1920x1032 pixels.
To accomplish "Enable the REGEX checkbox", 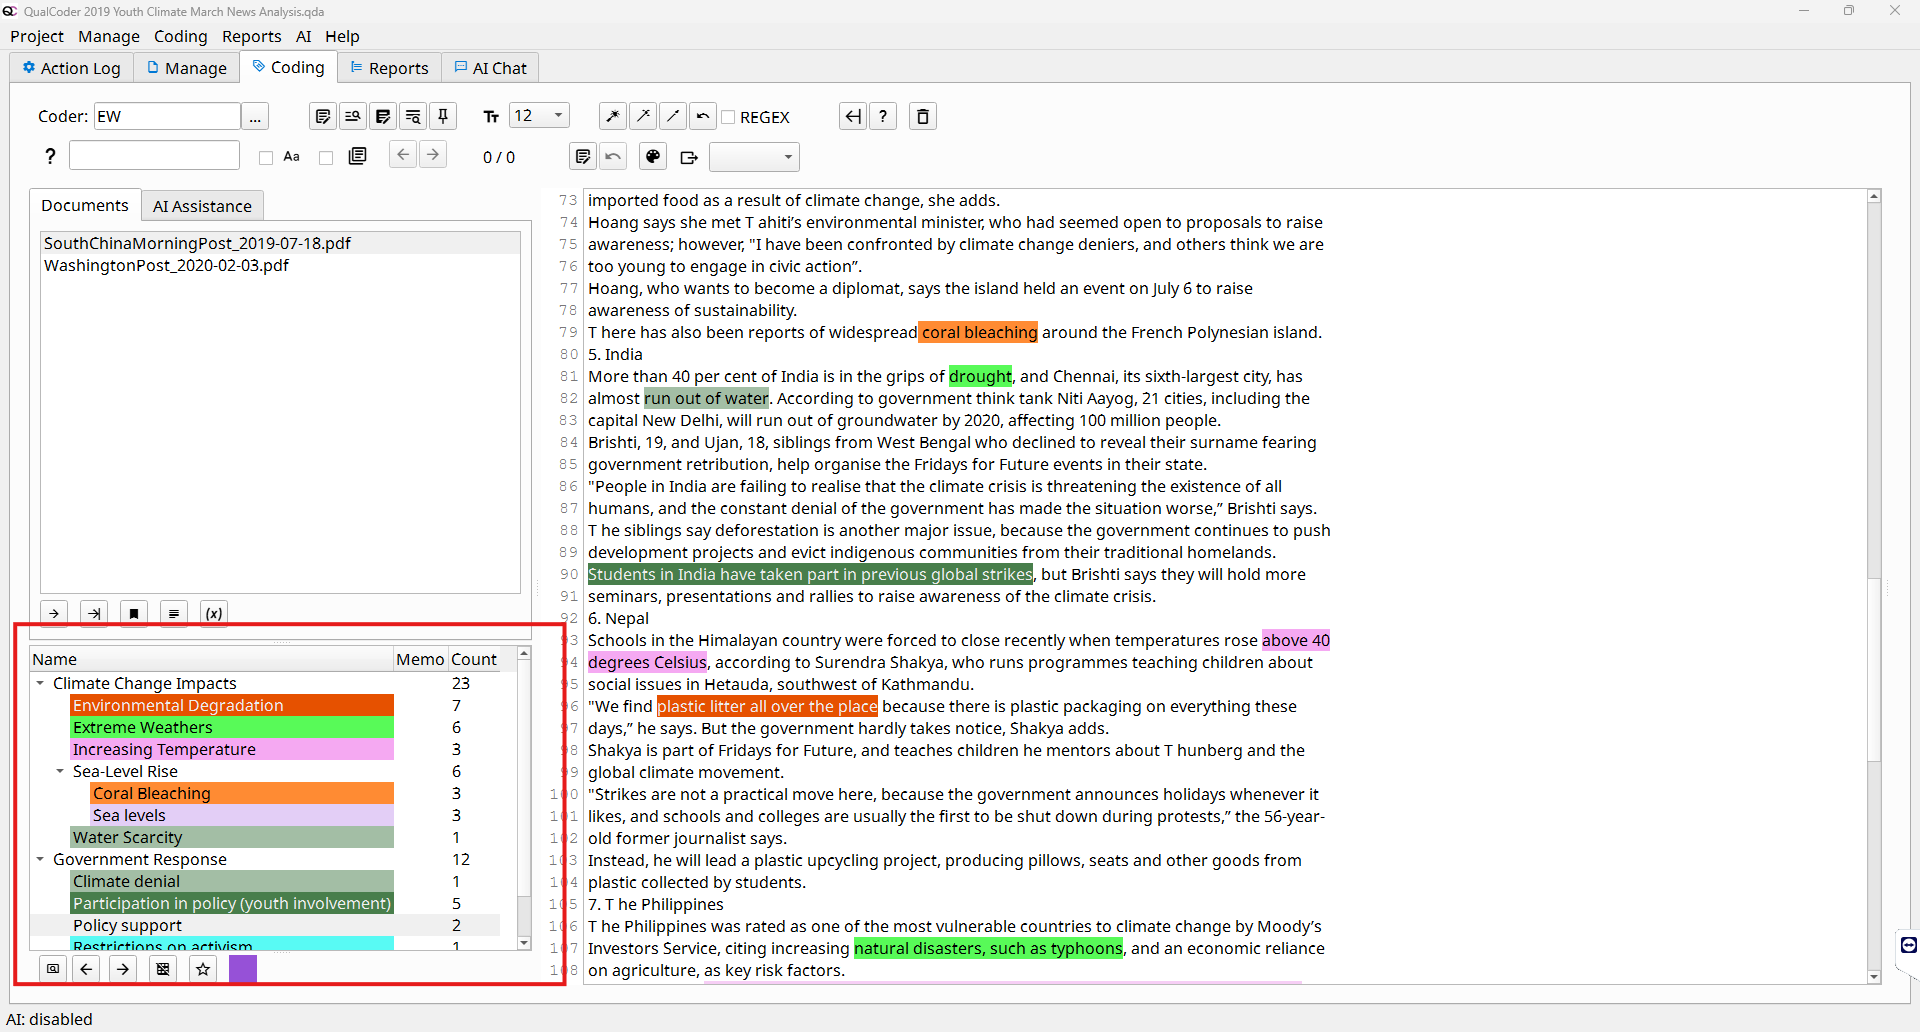I will (729, 118).
